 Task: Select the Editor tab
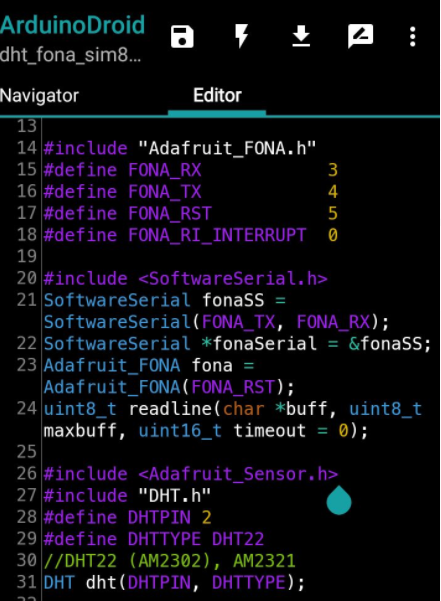point(217,95)
